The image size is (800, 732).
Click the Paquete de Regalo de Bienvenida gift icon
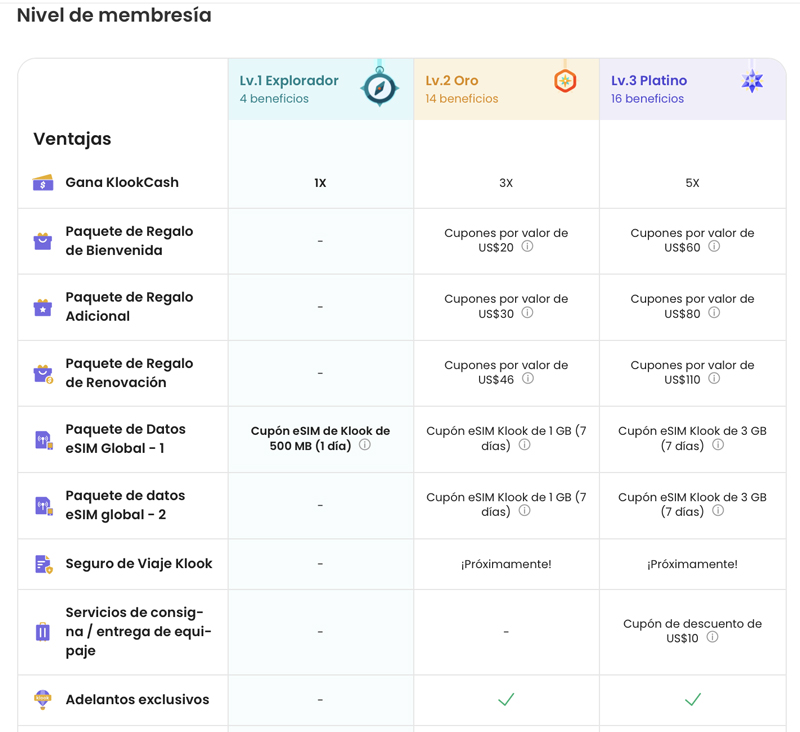[x=43, y=241]
